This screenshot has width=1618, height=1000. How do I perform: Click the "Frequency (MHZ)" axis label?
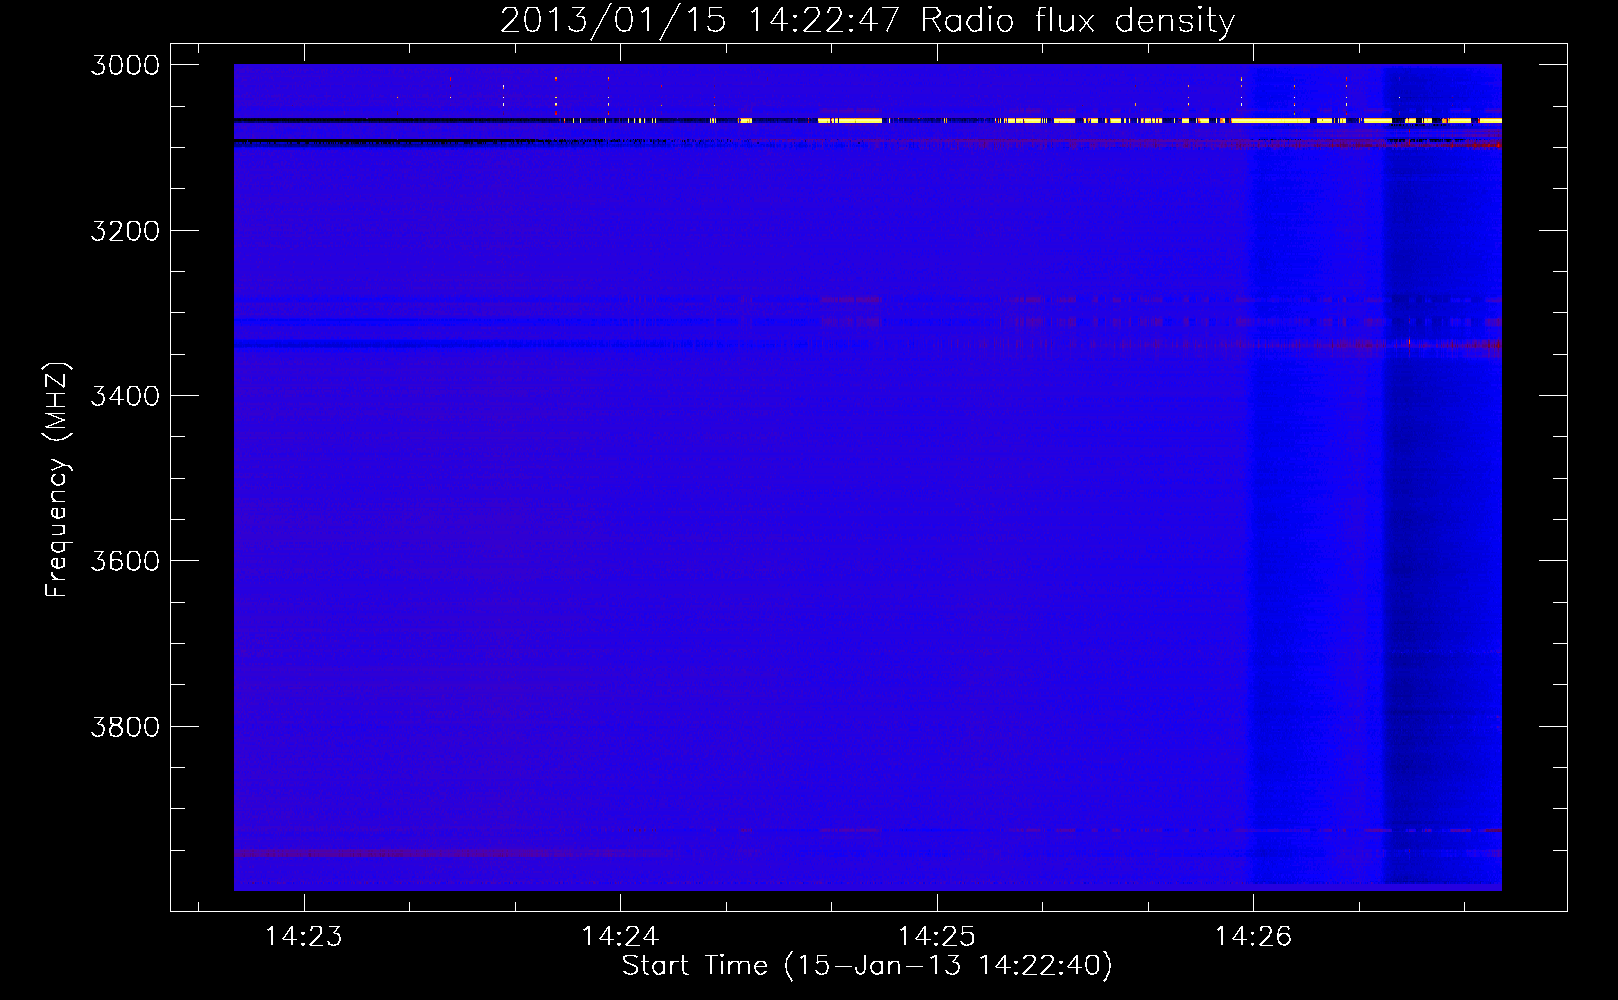tap(57, 480)
